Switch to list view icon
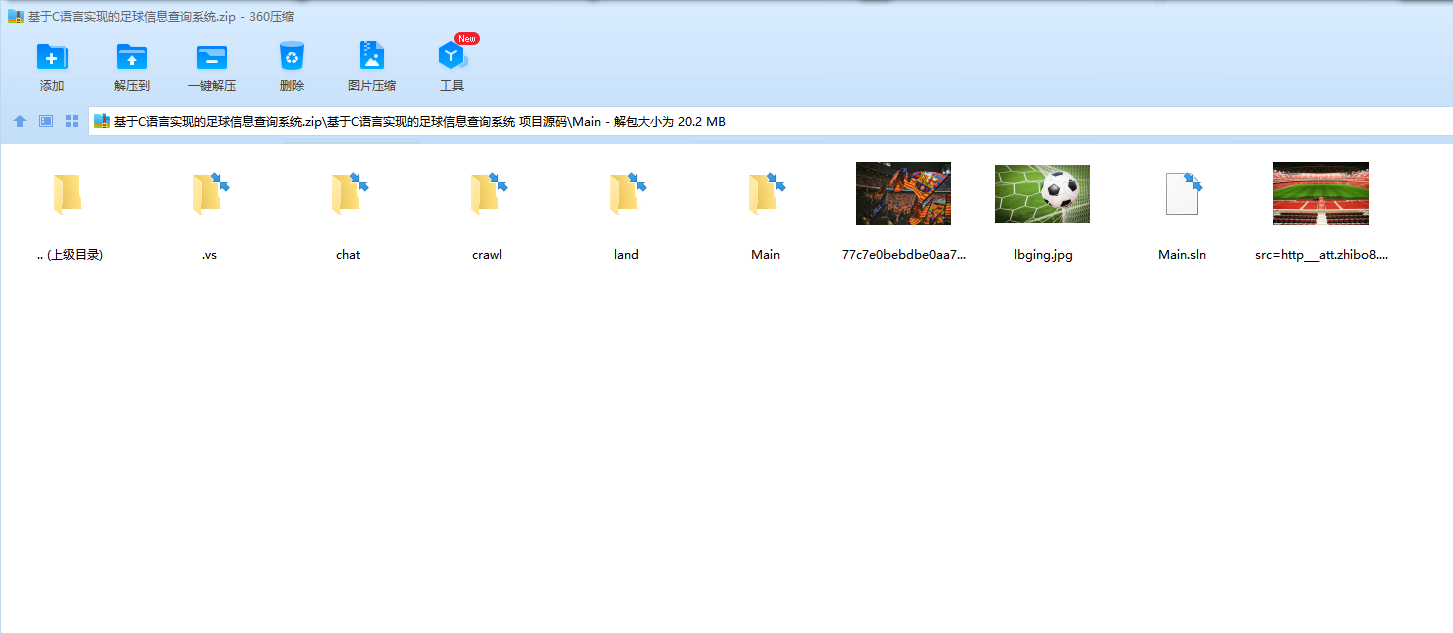The width and height of the screenshot is (1453, 633). pos(46,121)
